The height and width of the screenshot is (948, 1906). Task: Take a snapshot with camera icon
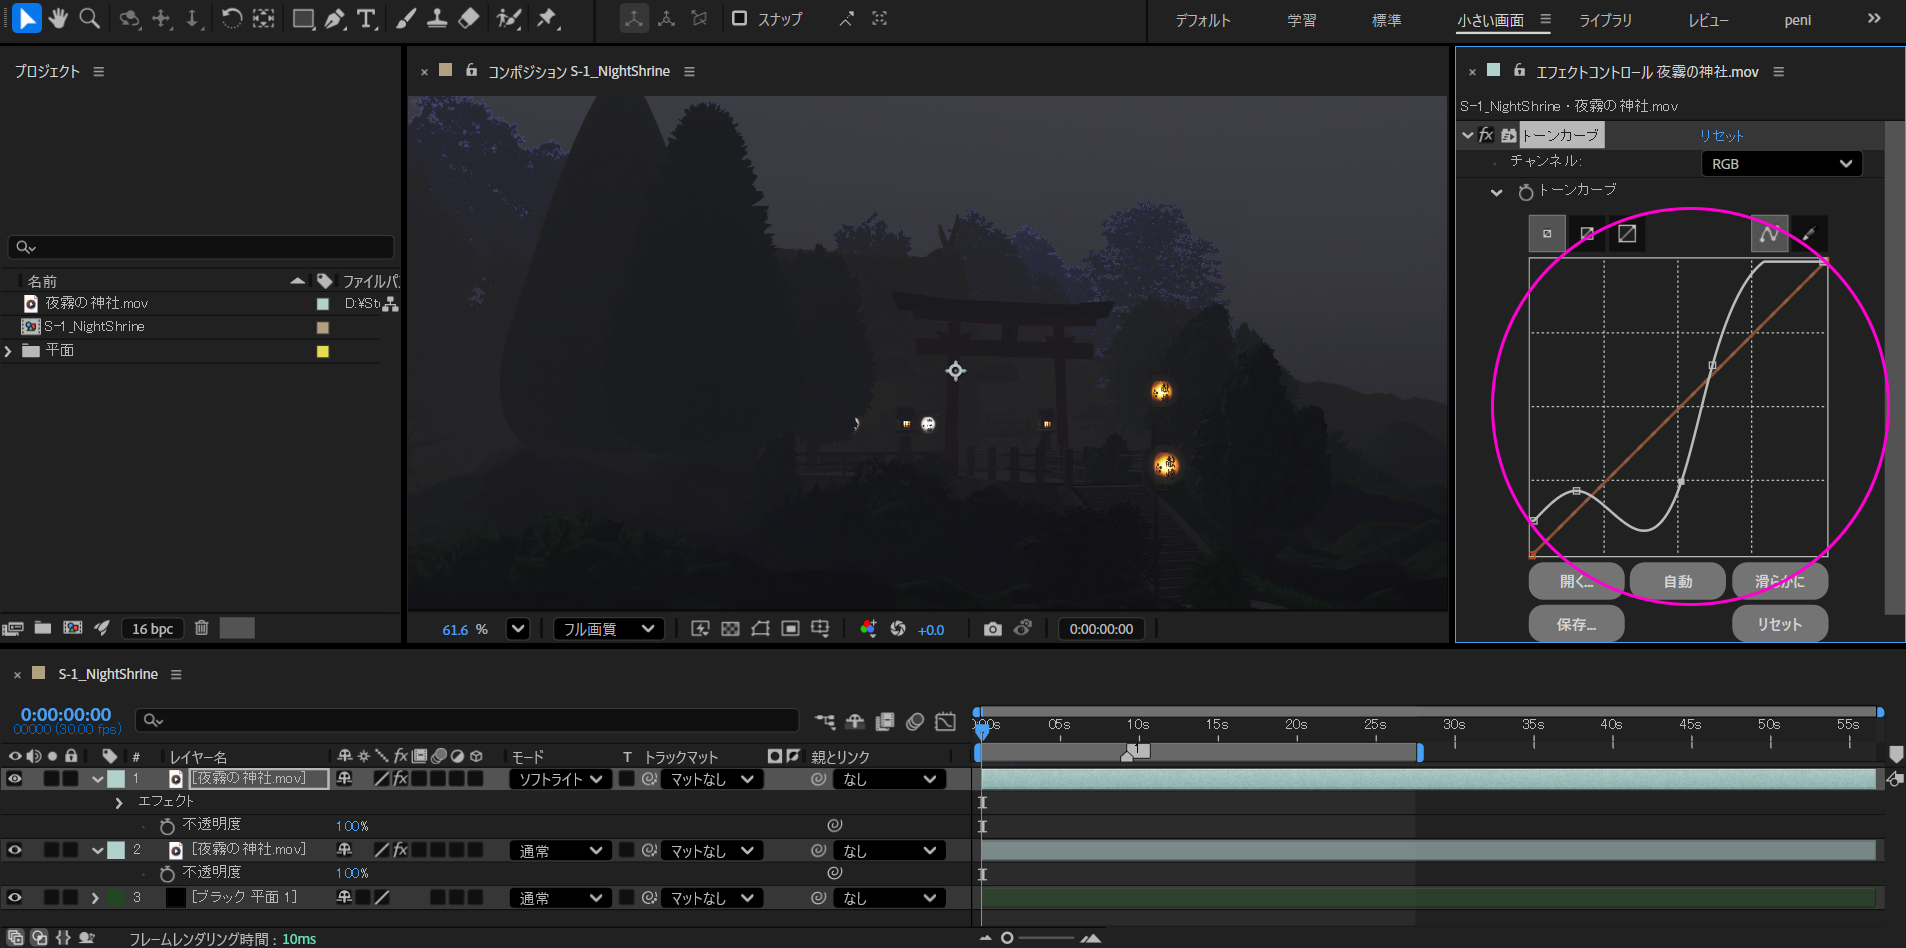coord(992,629)
